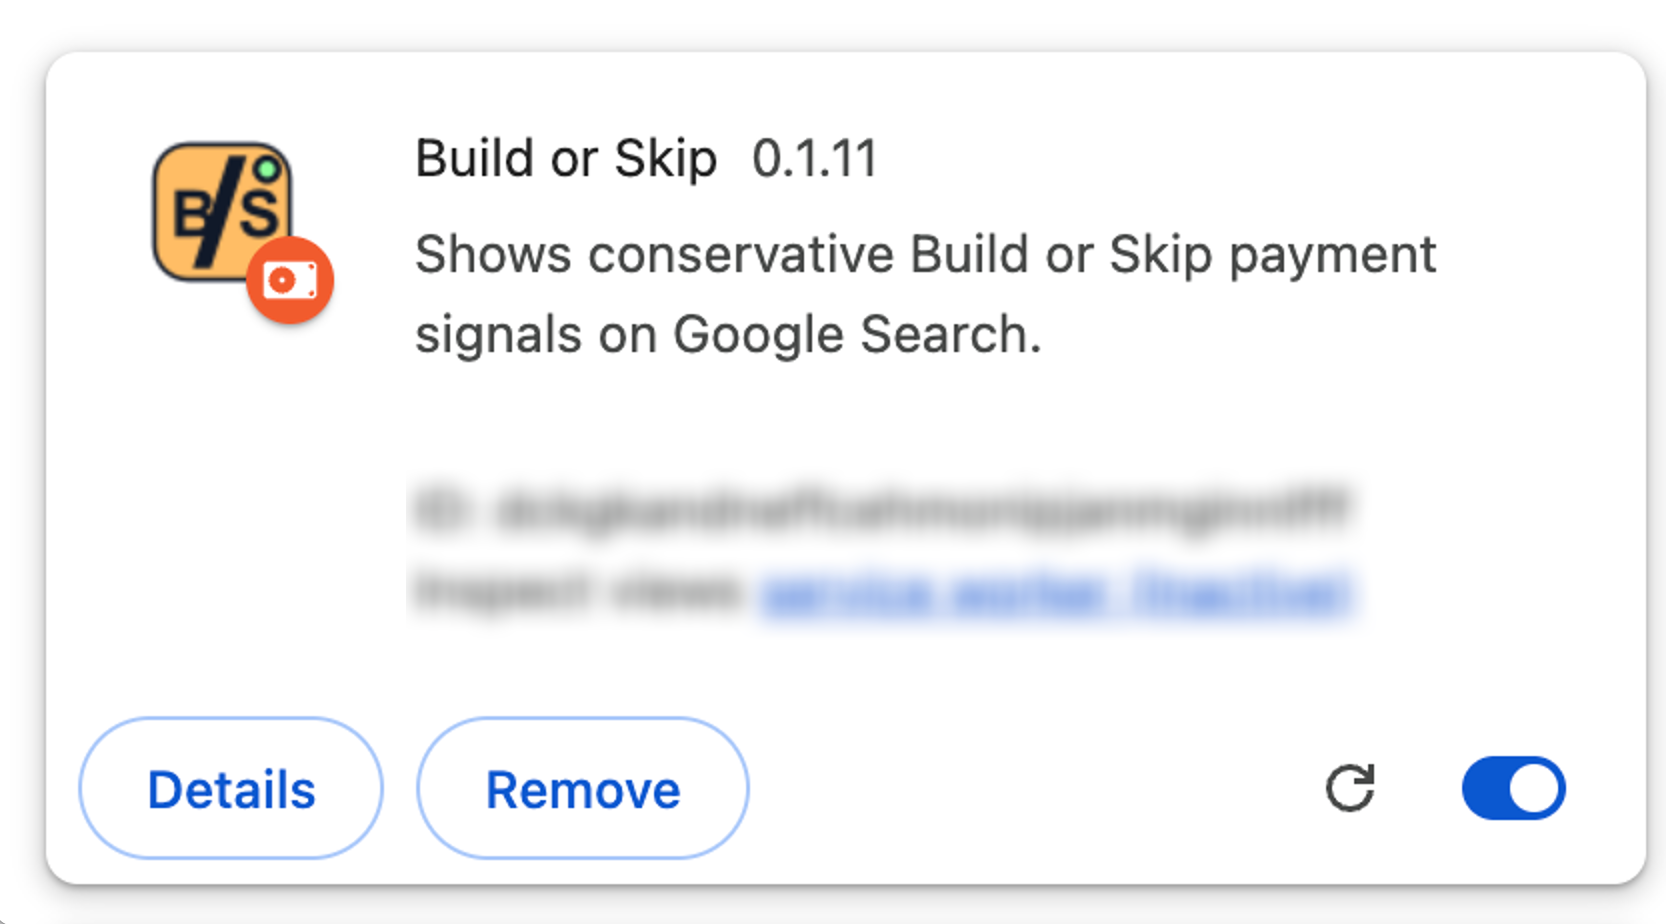
Task: Click the description line mentioning payment
Action: (925, 255)
